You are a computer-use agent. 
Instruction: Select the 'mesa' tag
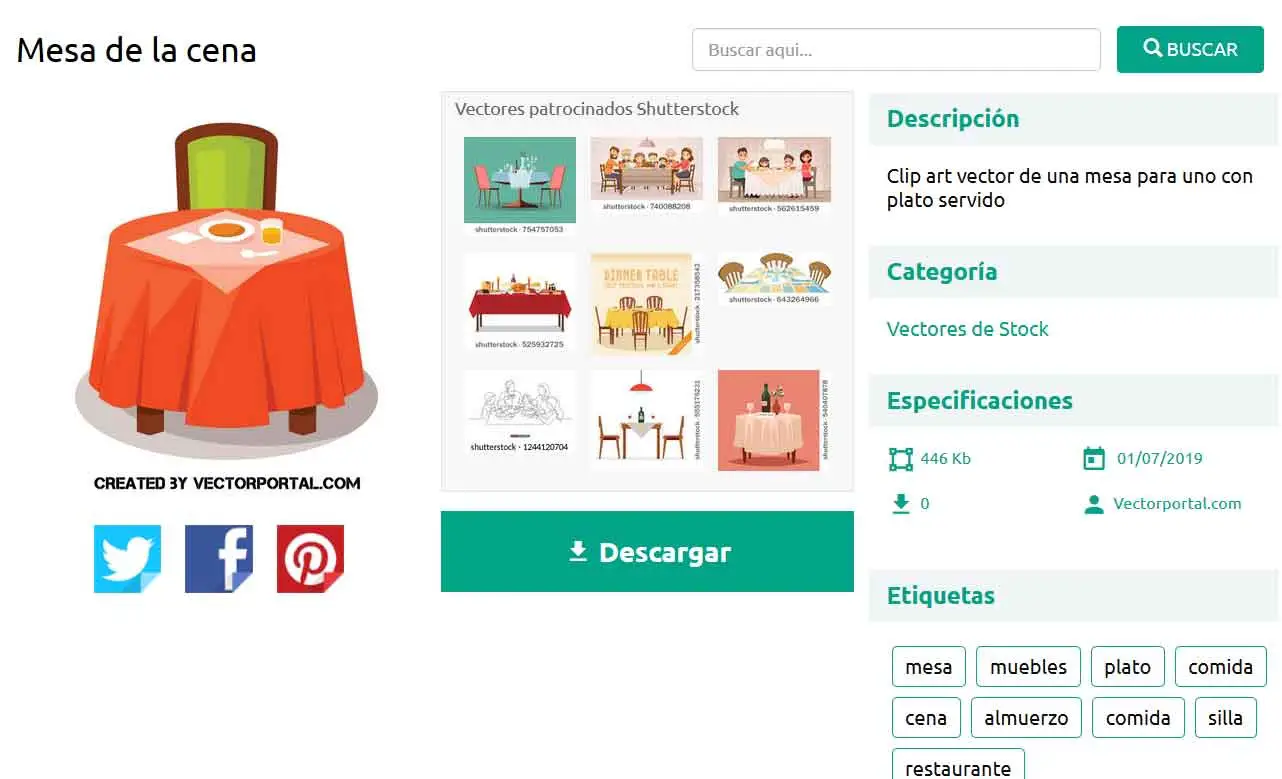point(928,667)
